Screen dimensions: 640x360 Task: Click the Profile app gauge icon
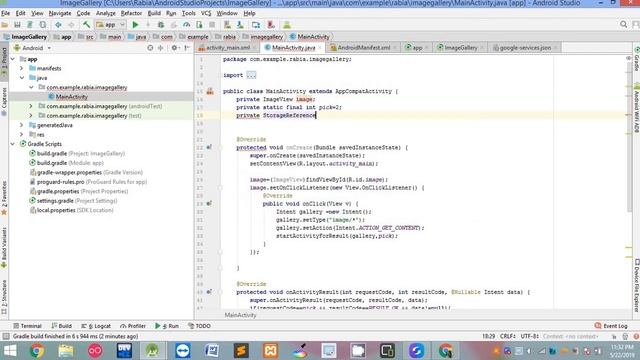(187, 25)
